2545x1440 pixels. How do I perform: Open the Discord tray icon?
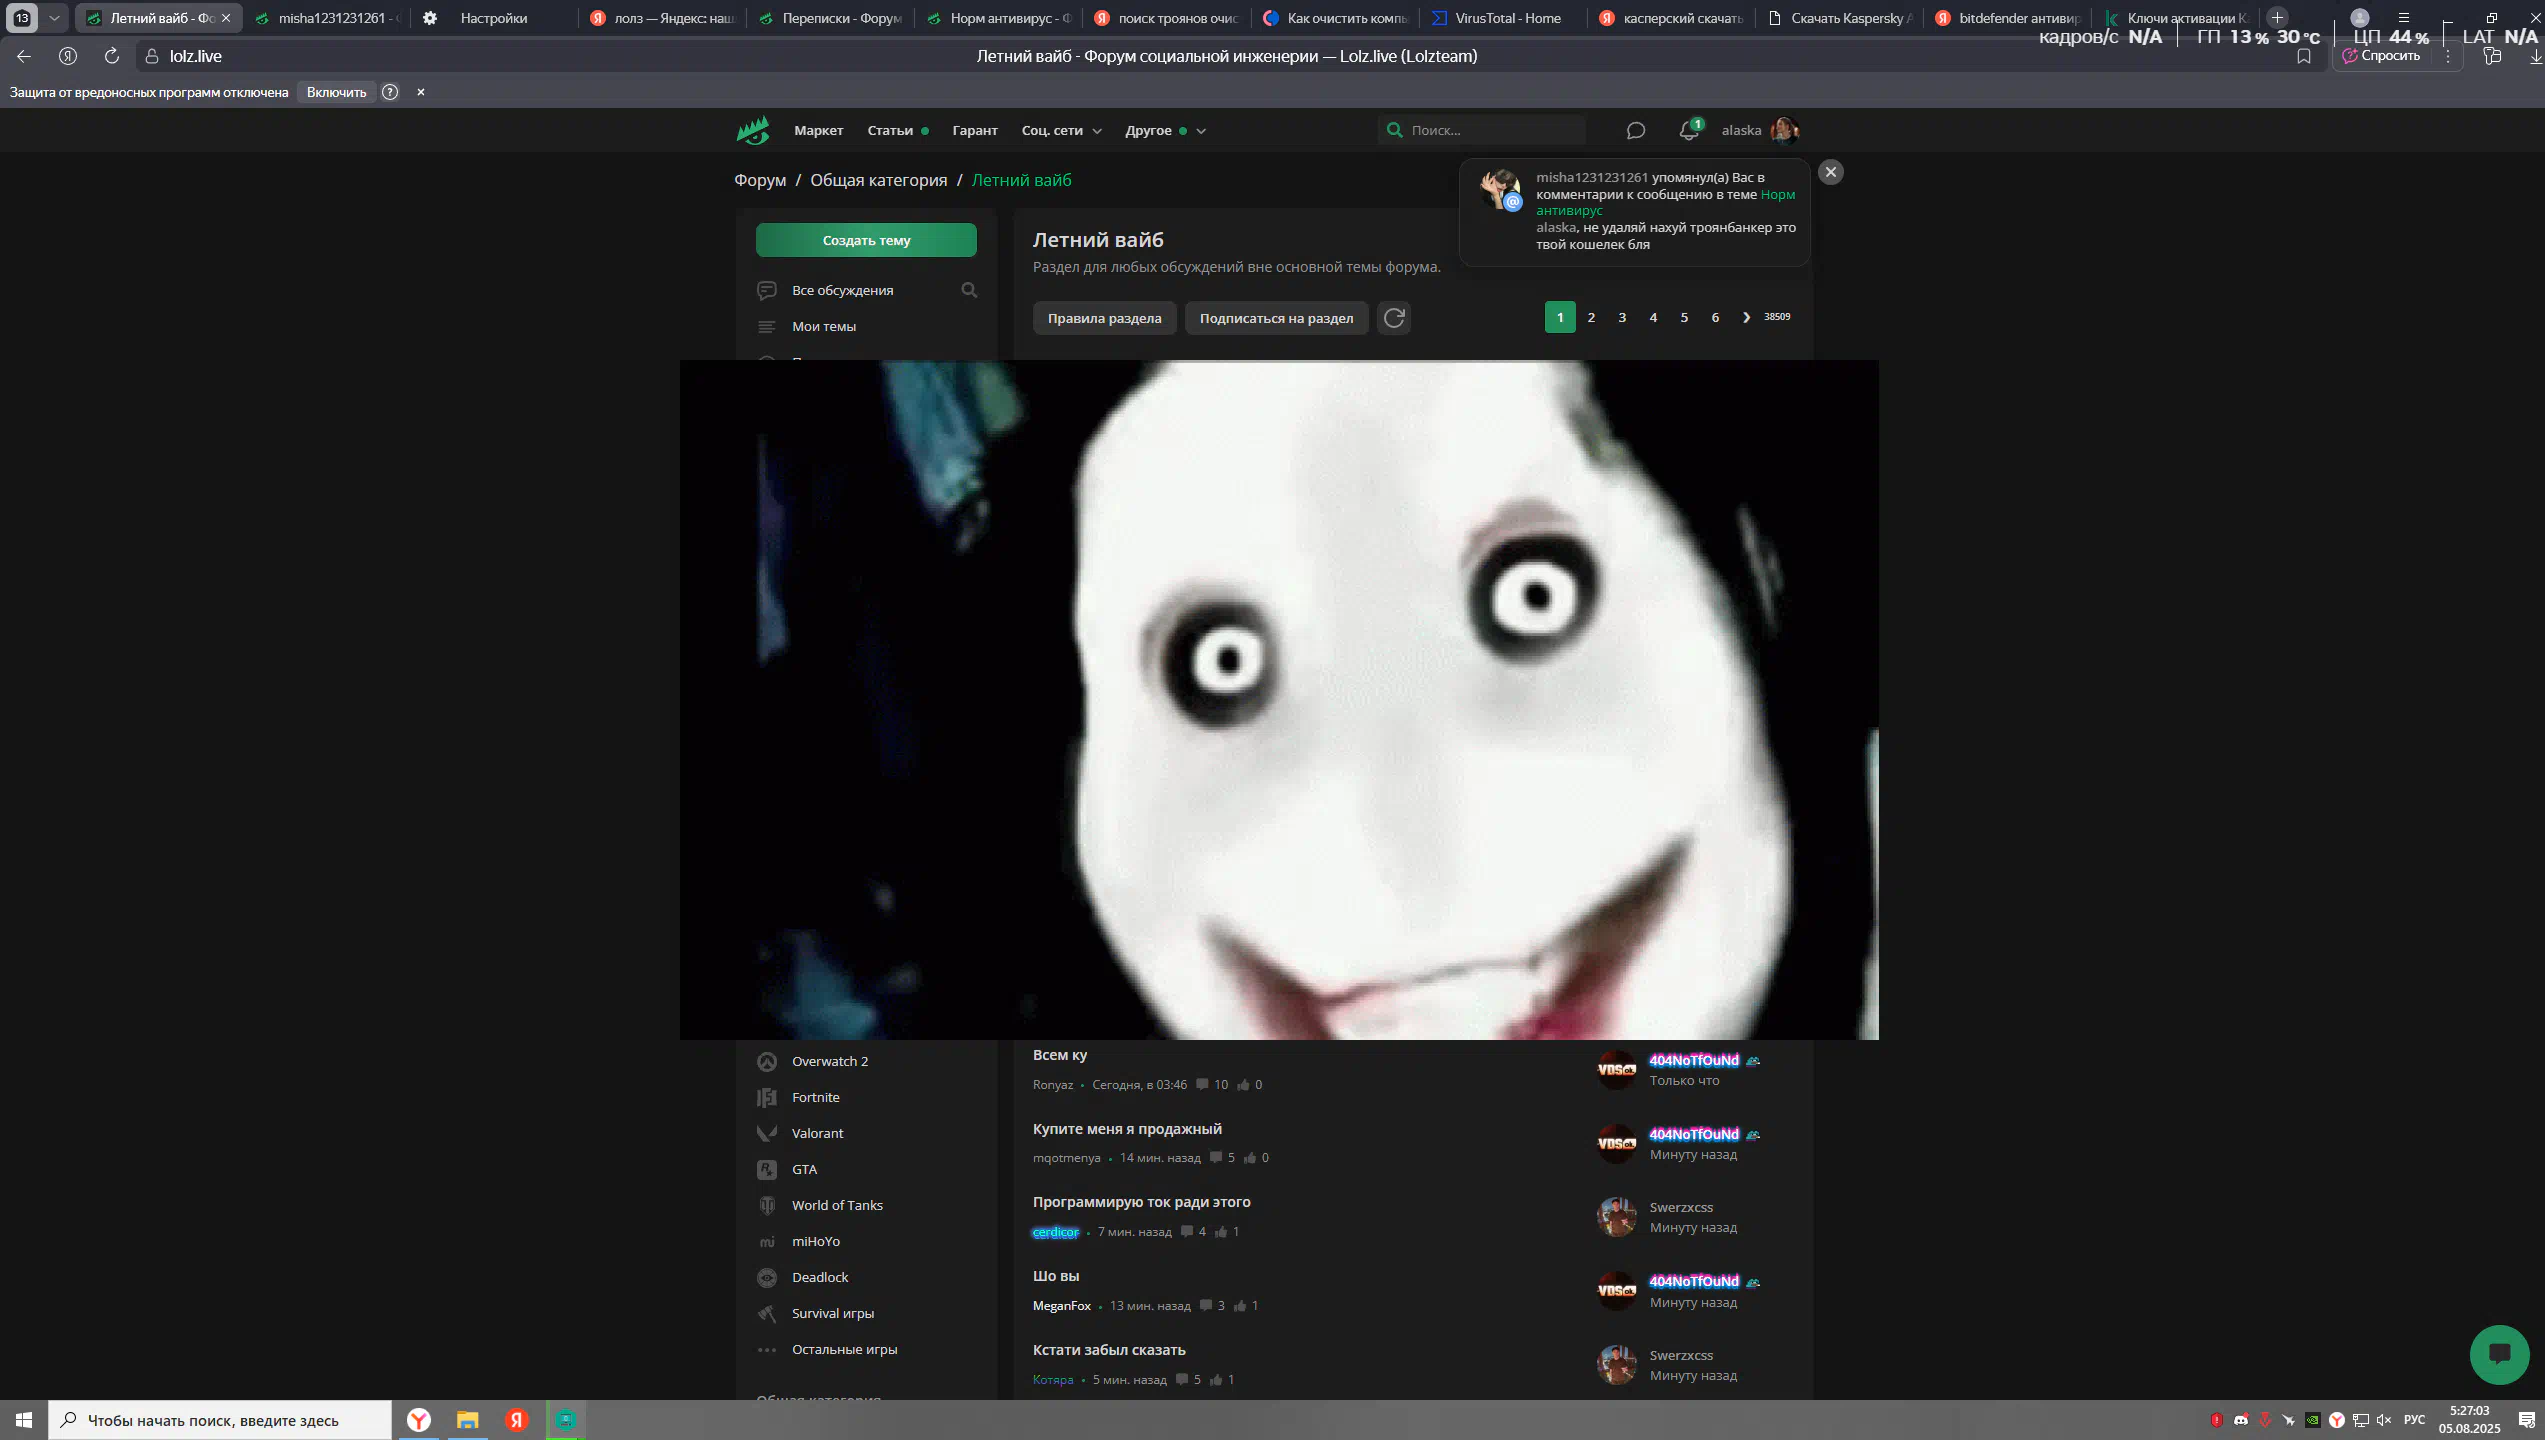pyautogui.click(x=2241, y=1420)
